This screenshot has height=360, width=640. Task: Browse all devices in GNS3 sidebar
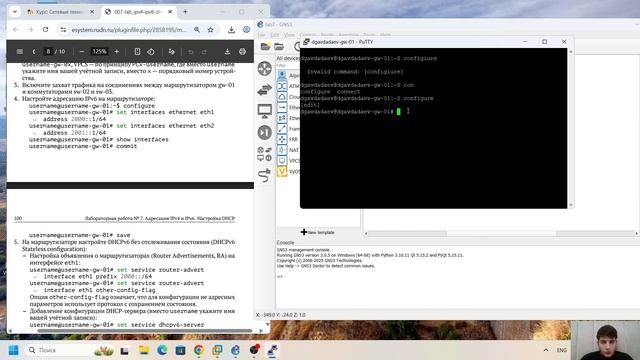coord(264,154)
